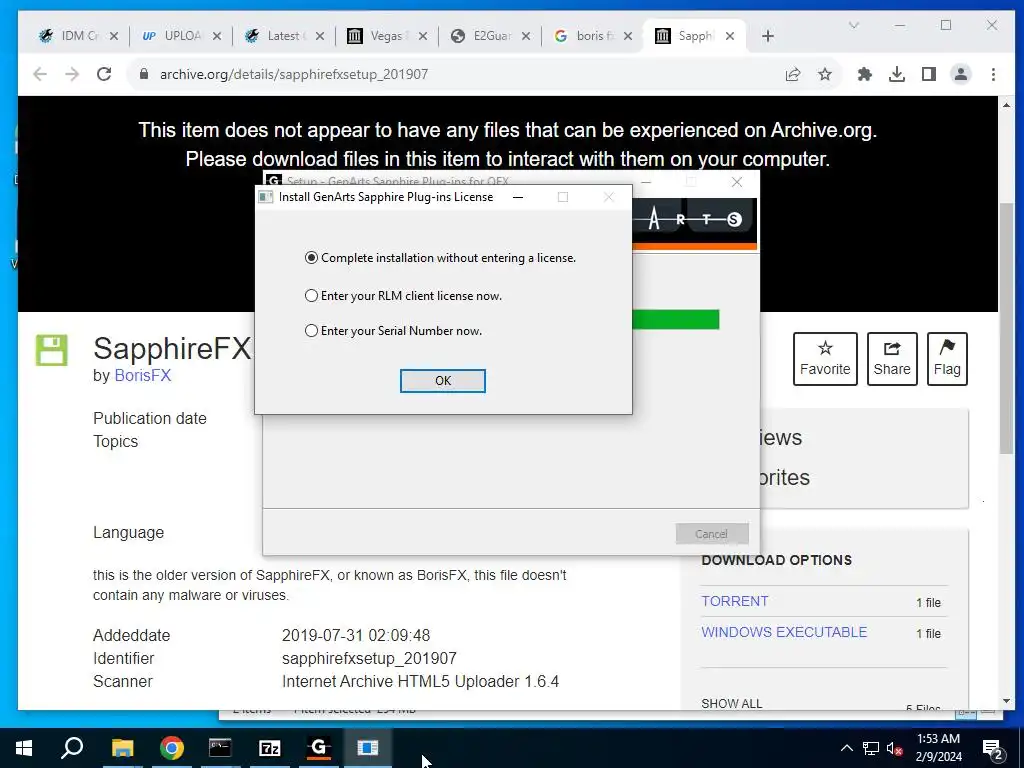Click the muted volume tray icon
Screen dimensions: 1024x768
894,748
